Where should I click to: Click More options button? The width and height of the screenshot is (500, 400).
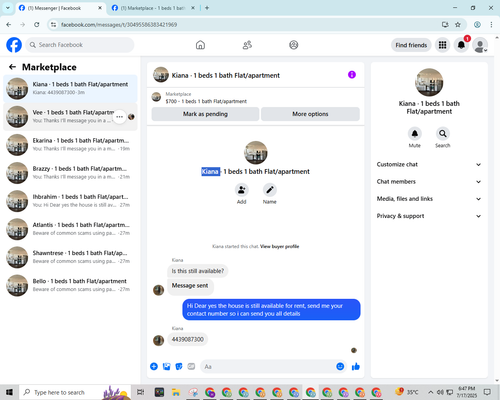(x=310, y=114)
